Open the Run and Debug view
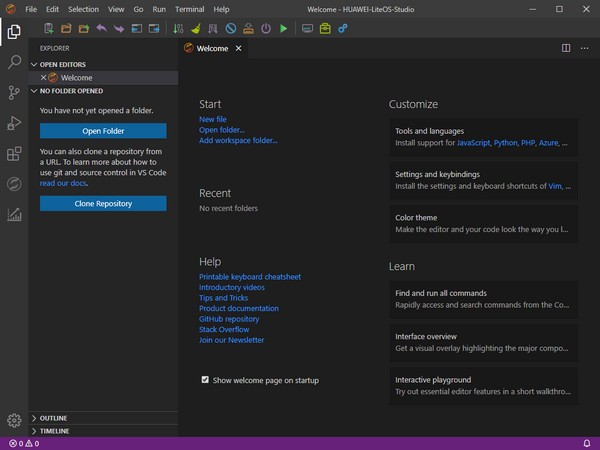 14,123
